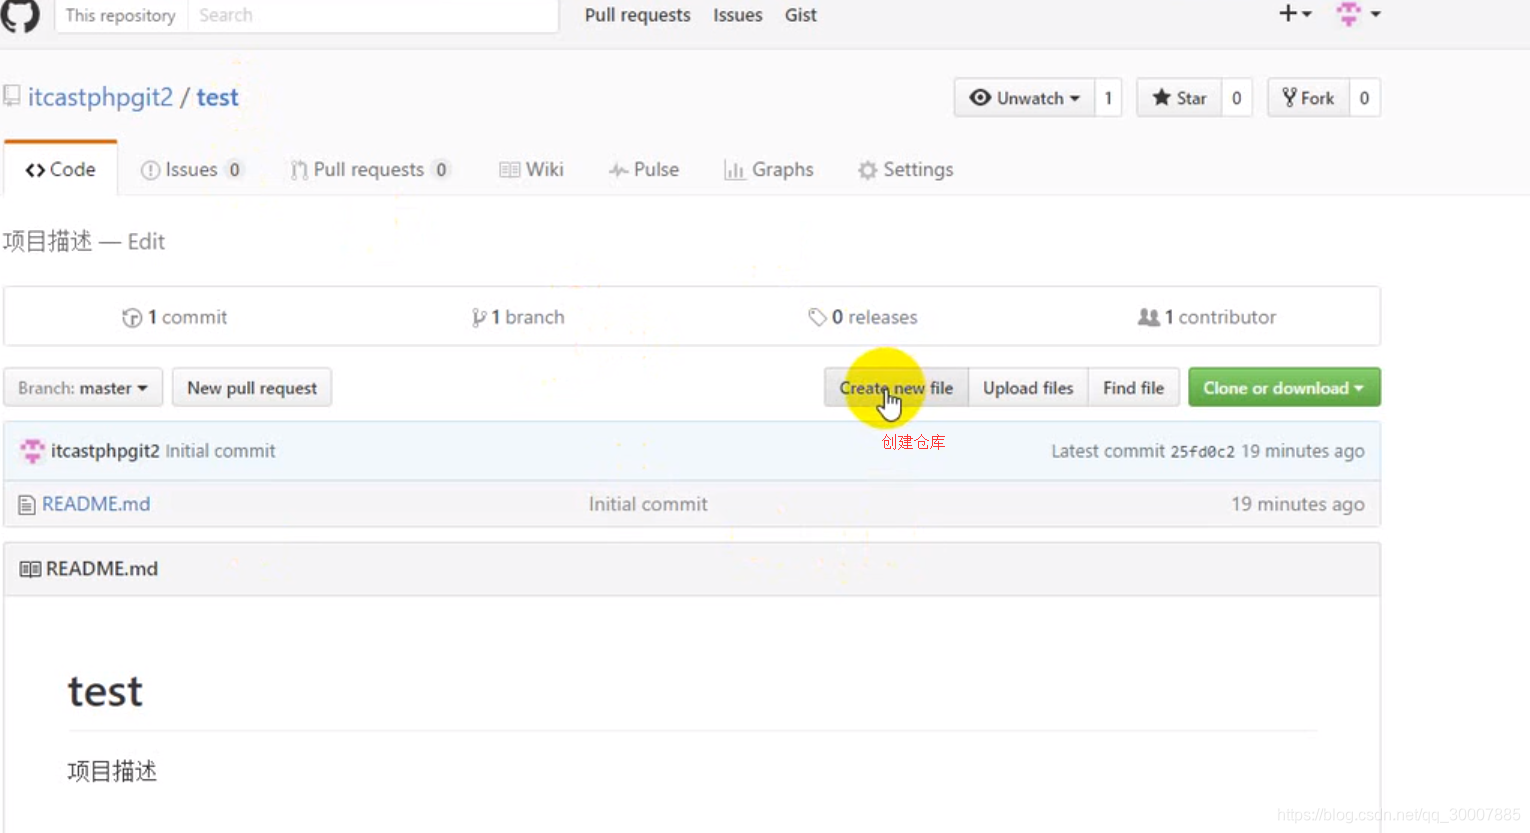Open the Wiki tab
1530x833 pixels.
[532, 169]
